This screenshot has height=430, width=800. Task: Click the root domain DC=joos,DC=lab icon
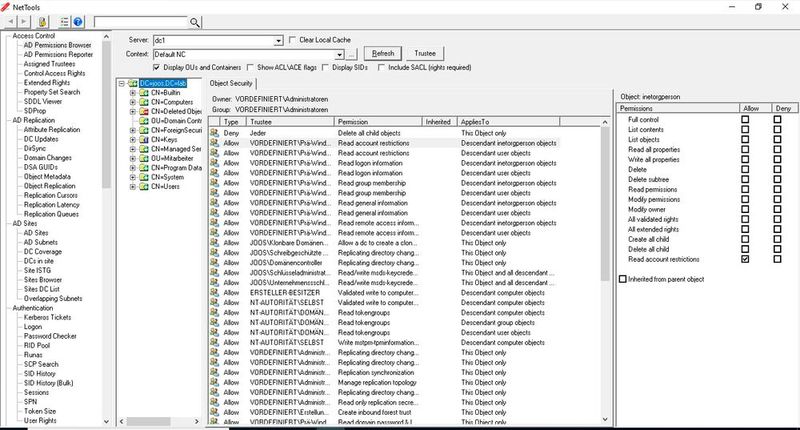[133, 83]
